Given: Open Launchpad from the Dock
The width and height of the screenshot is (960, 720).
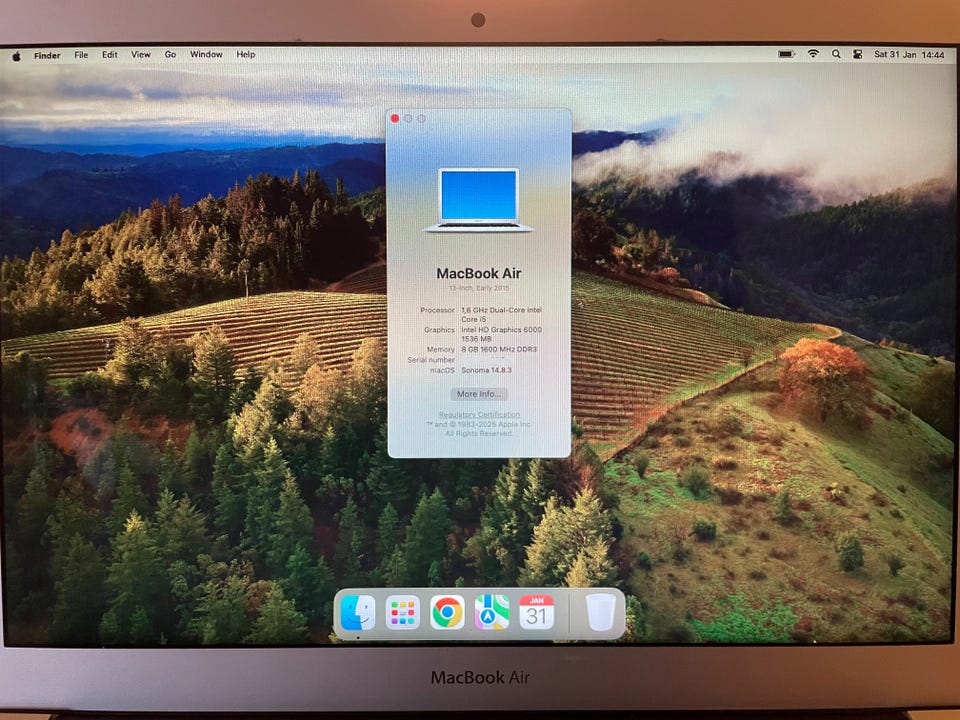Looking at the screenshot, I should (403, 612).
